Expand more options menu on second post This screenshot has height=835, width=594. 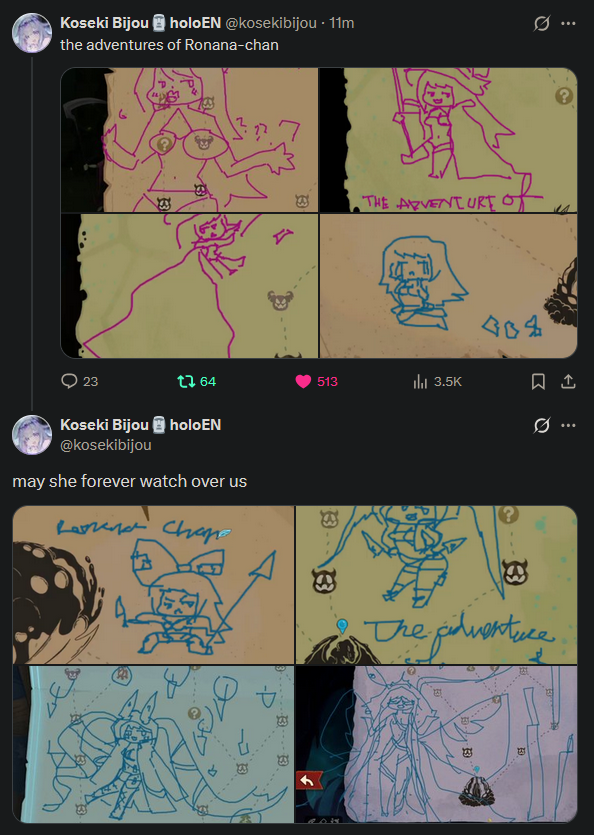(x=568, y=425)
